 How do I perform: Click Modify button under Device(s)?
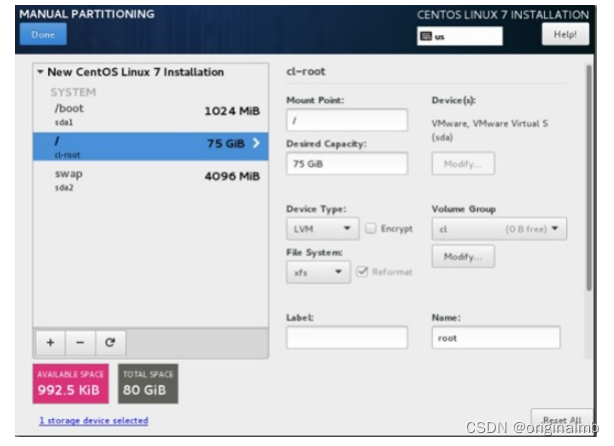(x=463, y=164)
